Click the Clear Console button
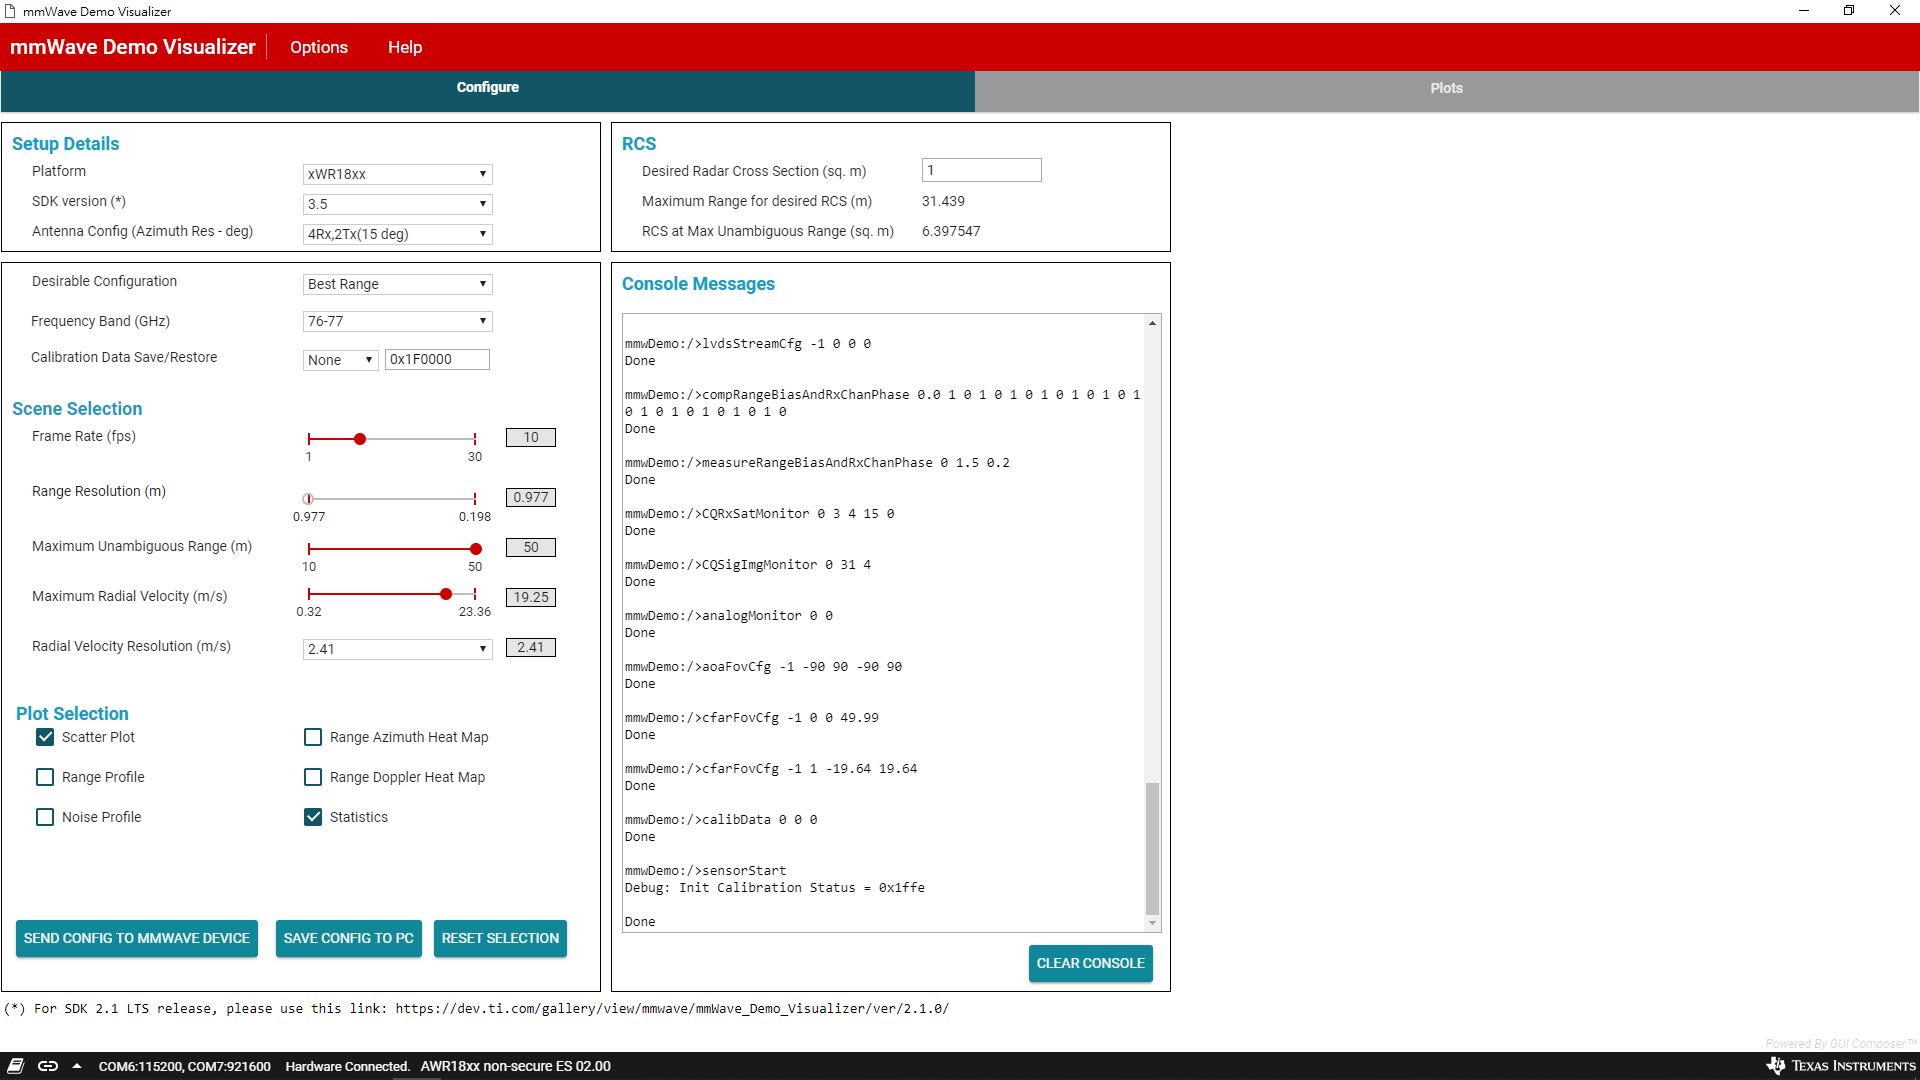Screen dimensions: 1920x1080 (1090, 963)
